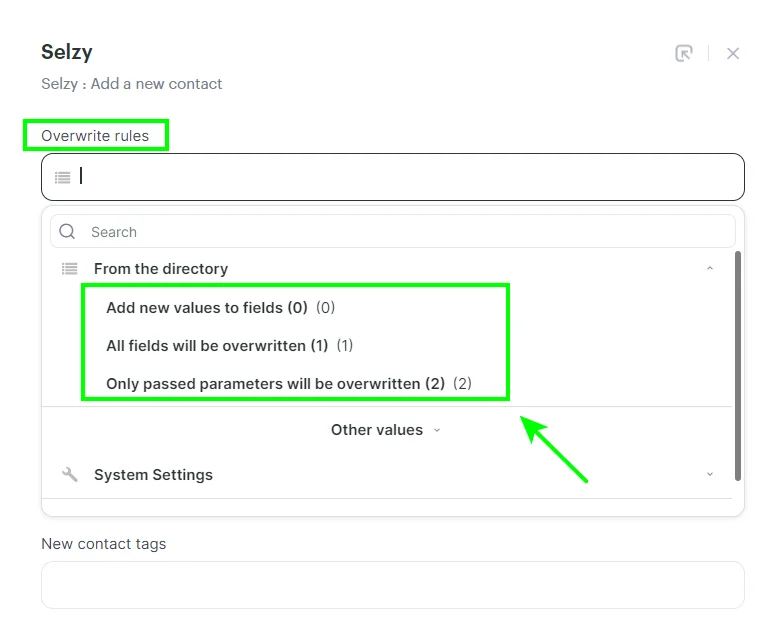Collapse the From the directory section

(710, 268)
